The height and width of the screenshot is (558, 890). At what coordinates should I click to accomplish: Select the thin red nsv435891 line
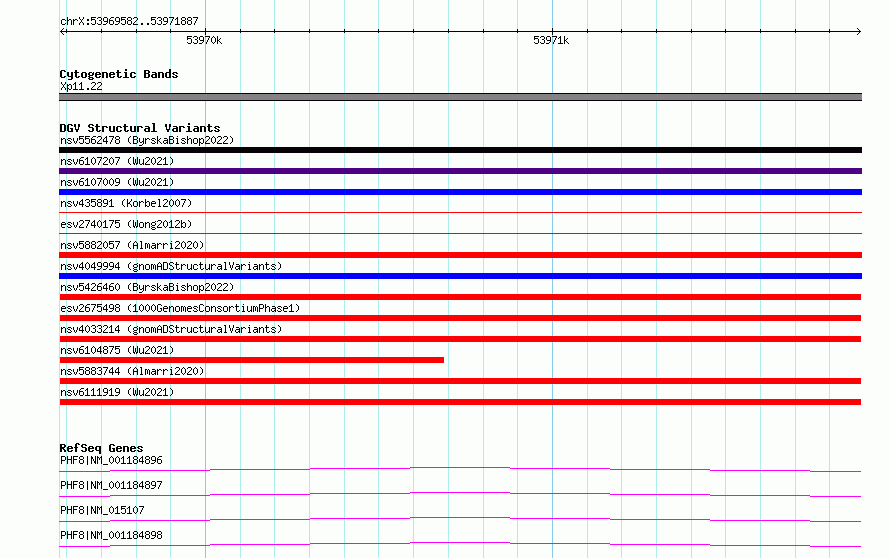460,212
